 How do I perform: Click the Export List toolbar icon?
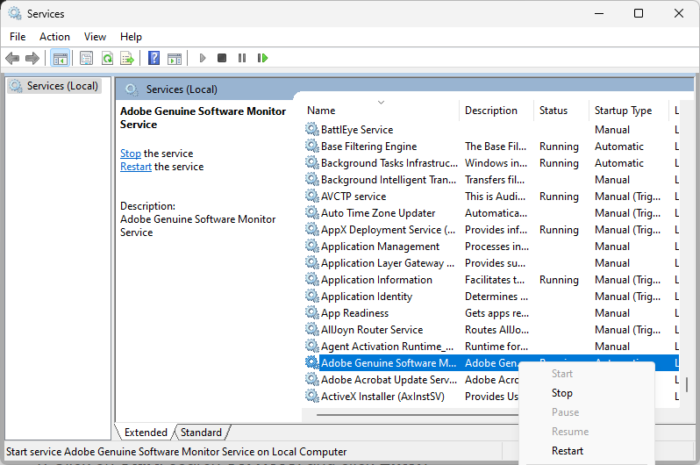click(127, 58)
